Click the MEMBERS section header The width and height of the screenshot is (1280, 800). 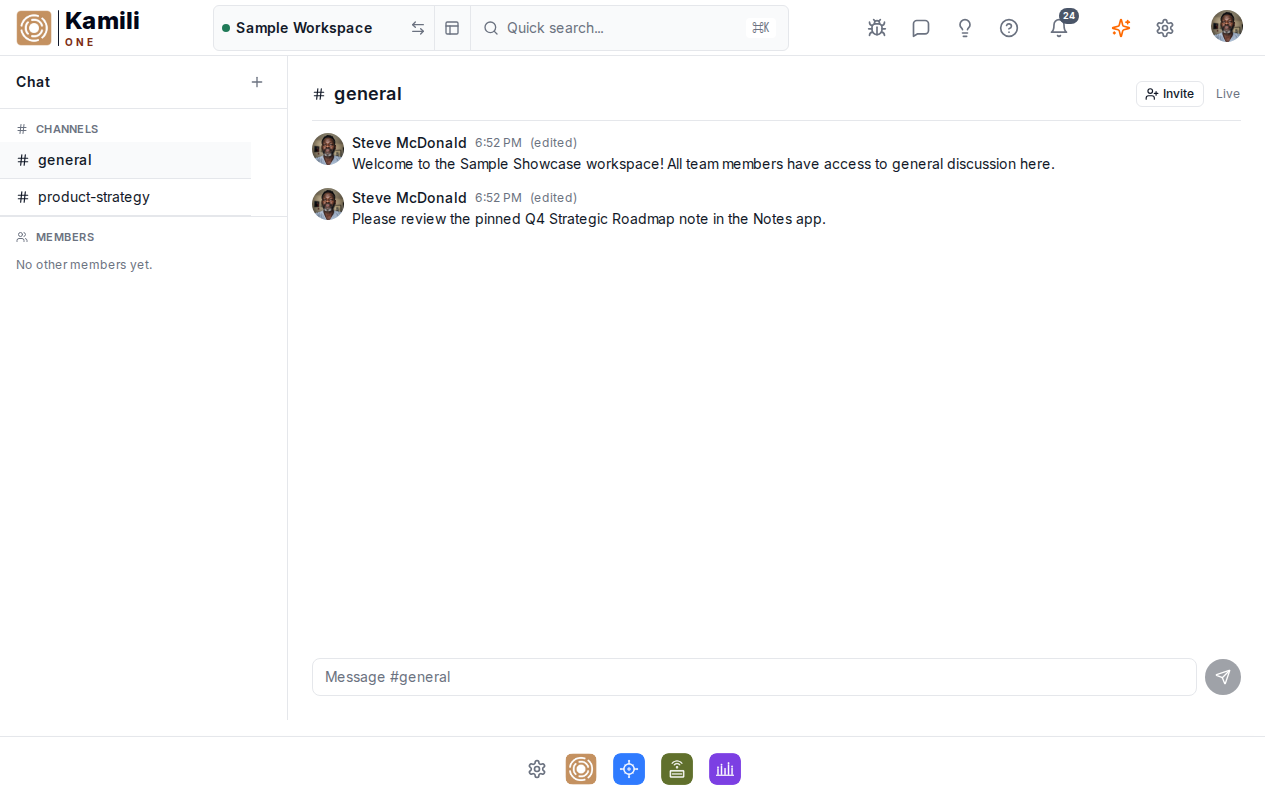[55, 237]
